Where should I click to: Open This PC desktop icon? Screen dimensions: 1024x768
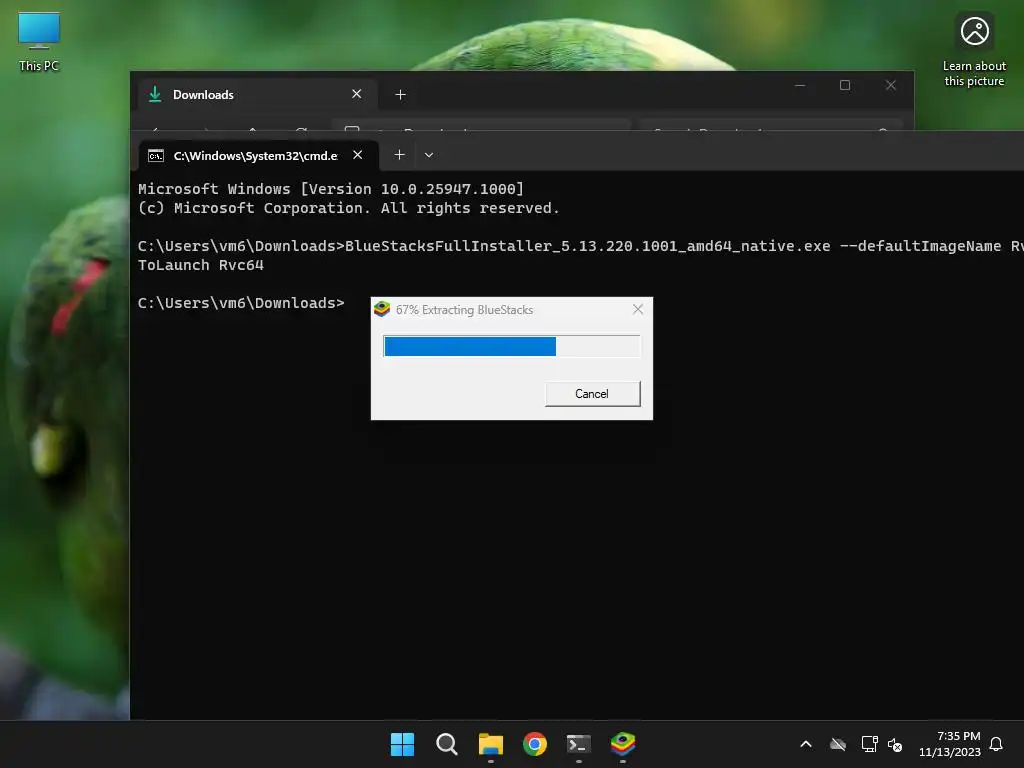coord(39,42)
